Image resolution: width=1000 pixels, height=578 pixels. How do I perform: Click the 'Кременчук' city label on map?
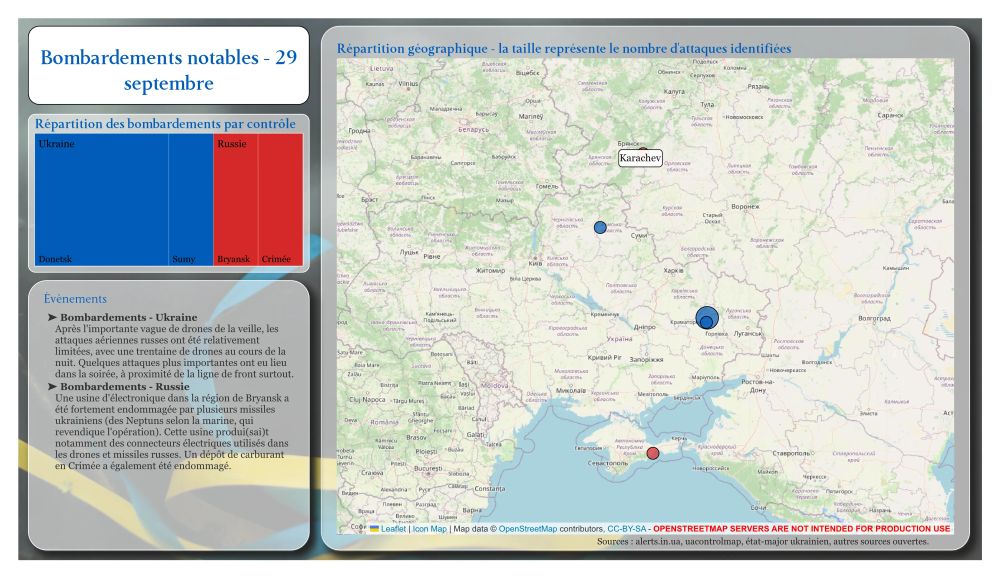(605, 315)
